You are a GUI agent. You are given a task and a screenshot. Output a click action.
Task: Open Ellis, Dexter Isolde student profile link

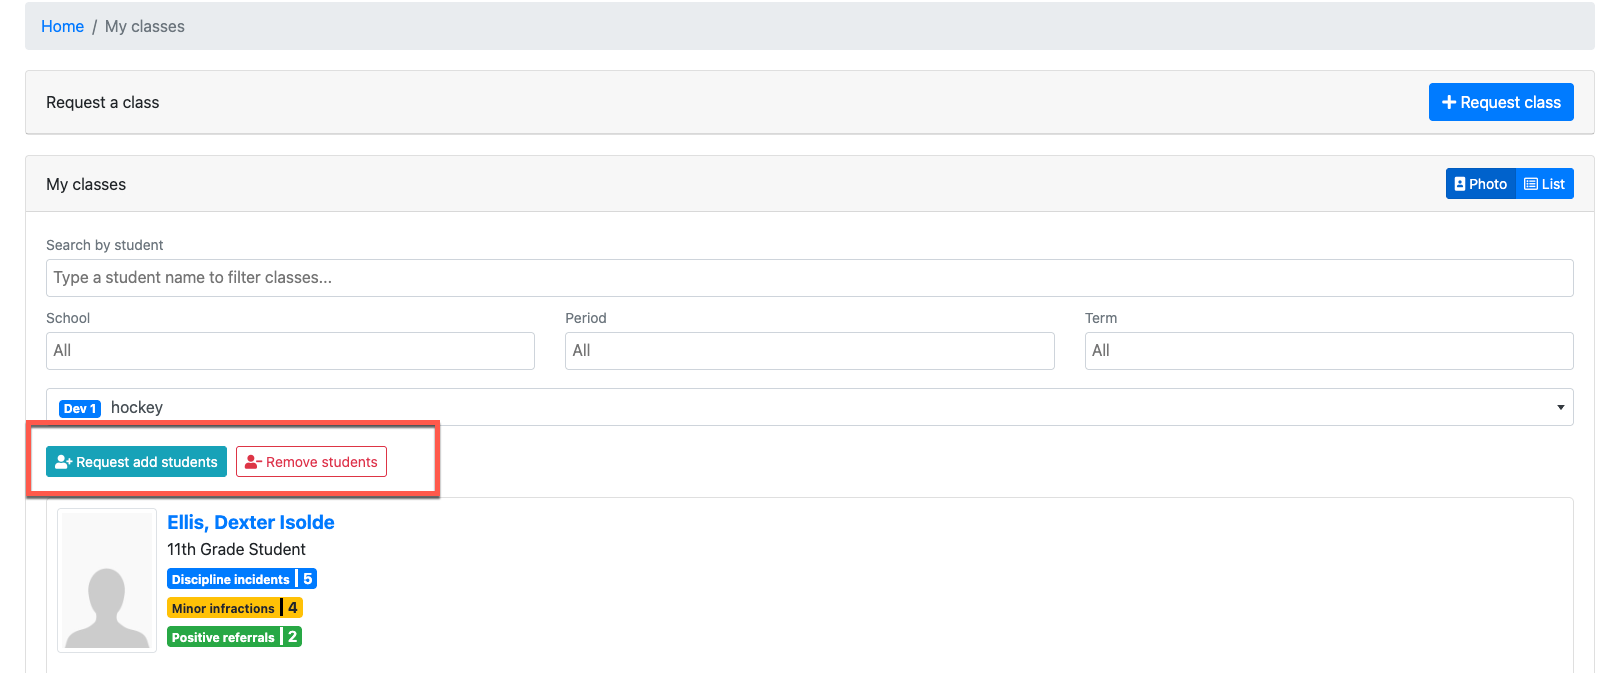tap(250, 522)
